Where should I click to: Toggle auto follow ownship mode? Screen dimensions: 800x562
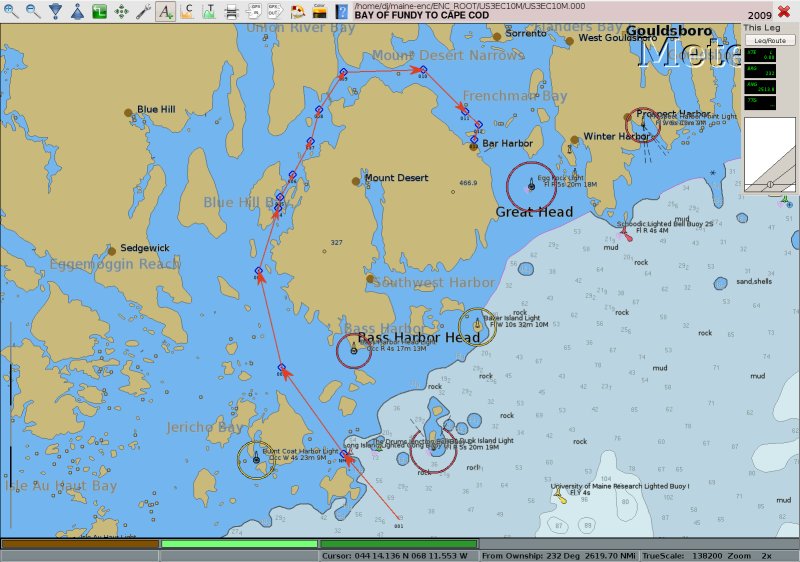122,12
